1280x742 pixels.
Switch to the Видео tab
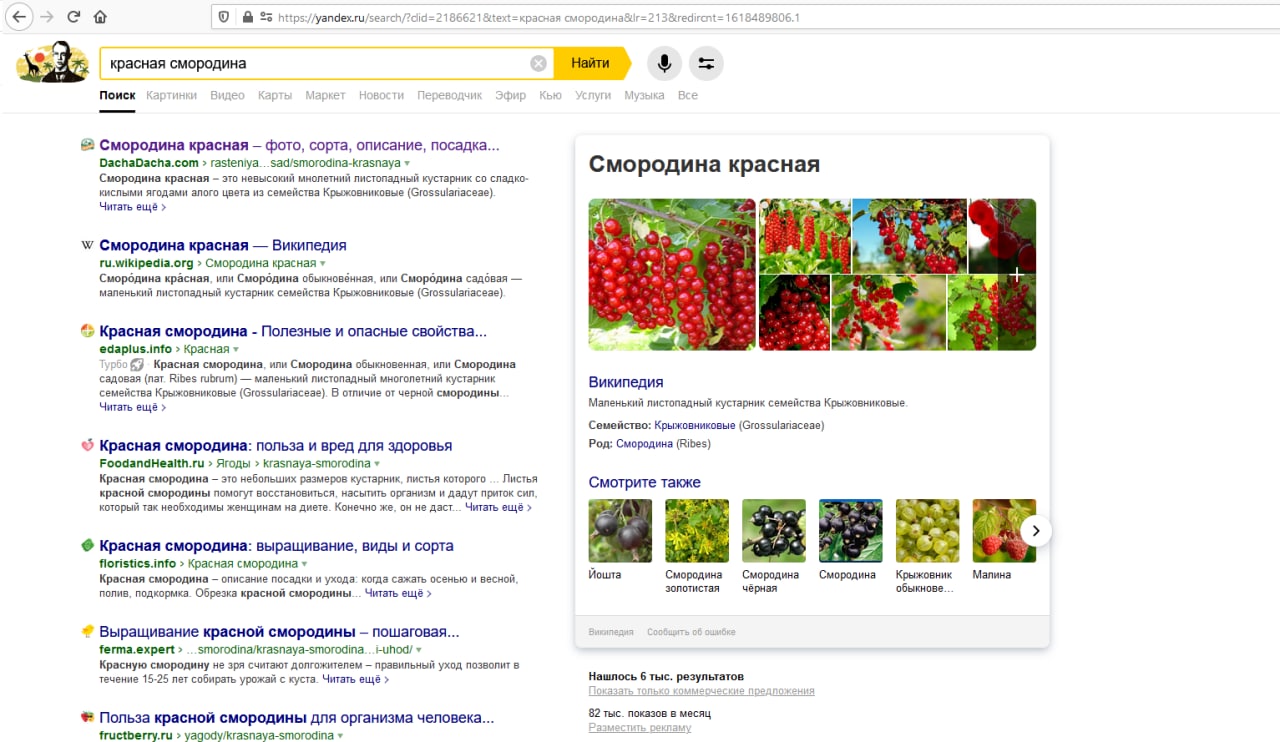(x=228, y=95)
